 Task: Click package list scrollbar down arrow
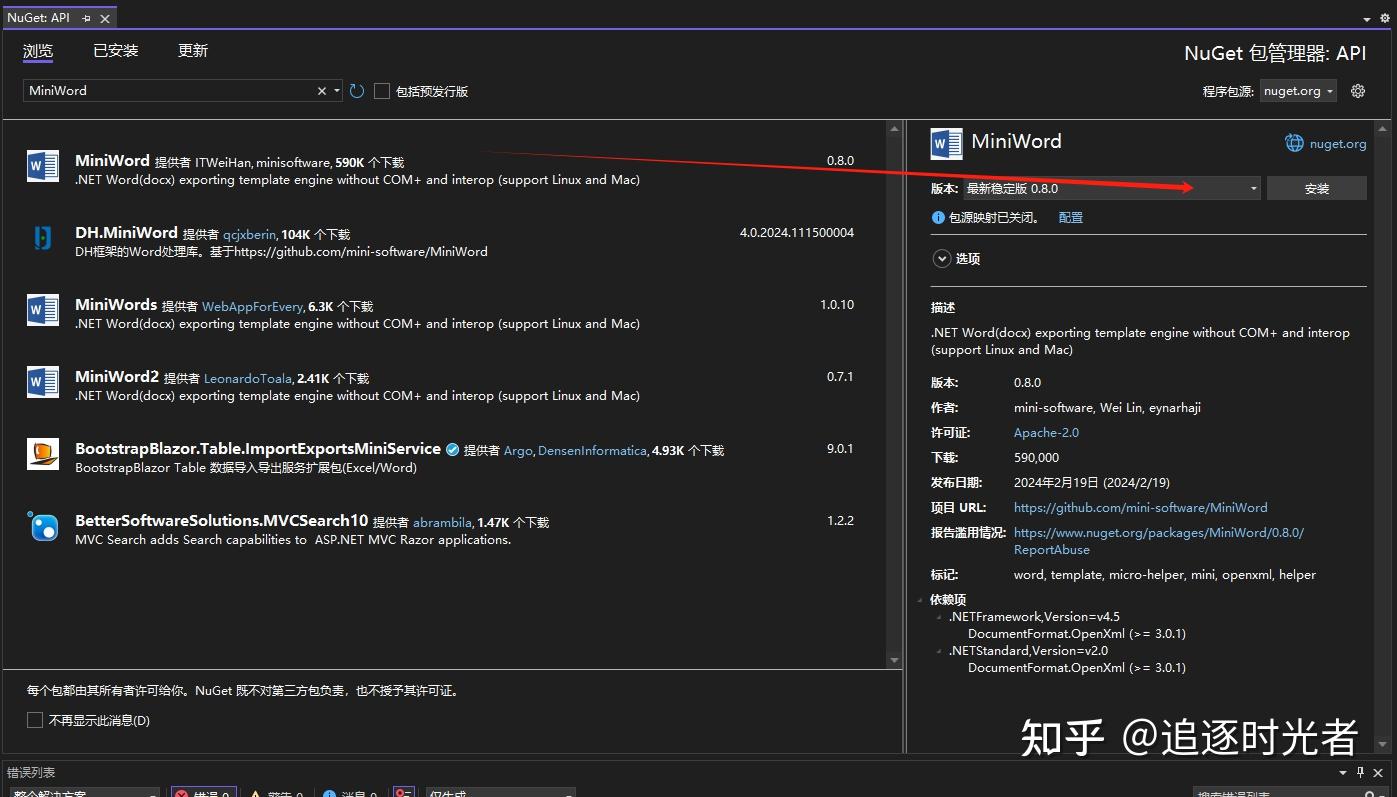point(894,661)
